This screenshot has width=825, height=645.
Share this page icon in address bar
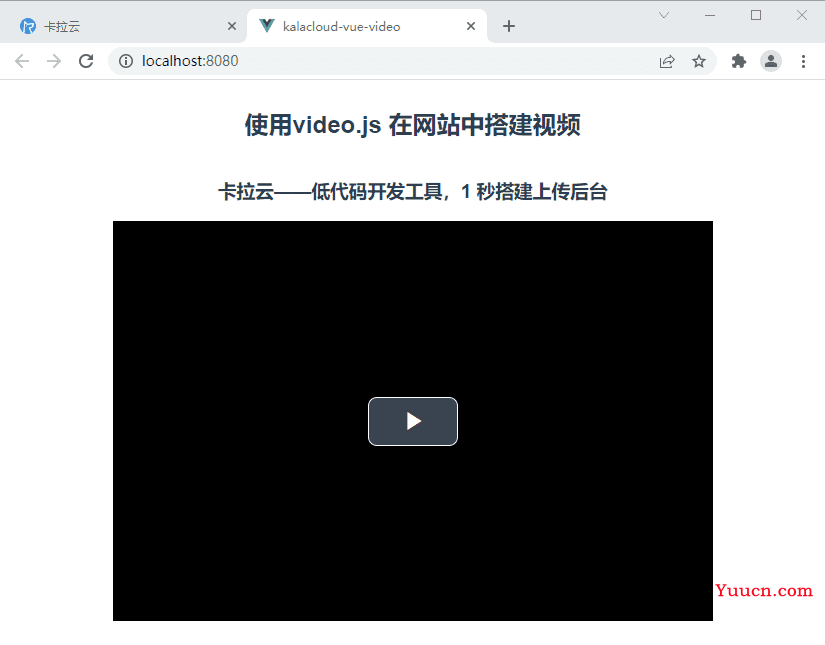point(667,62)
